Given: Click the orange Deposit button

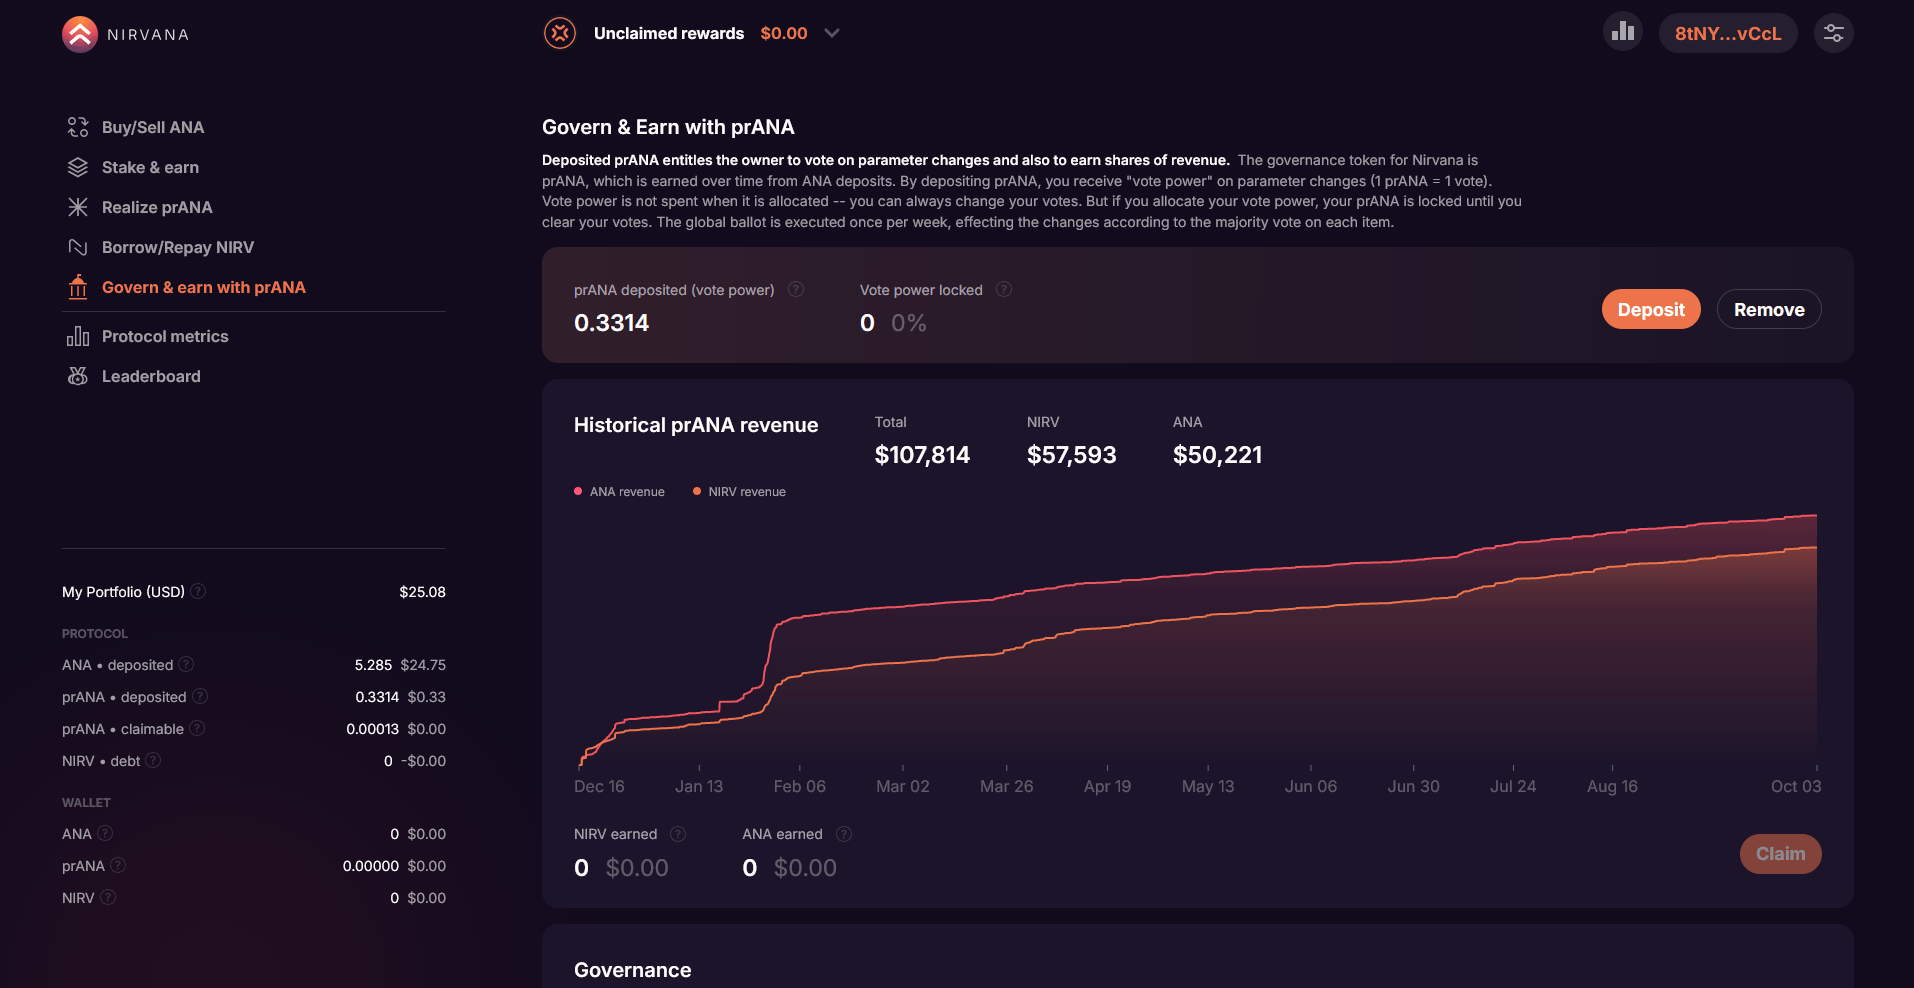Looking at the screenshot, I should [1651, 309].
